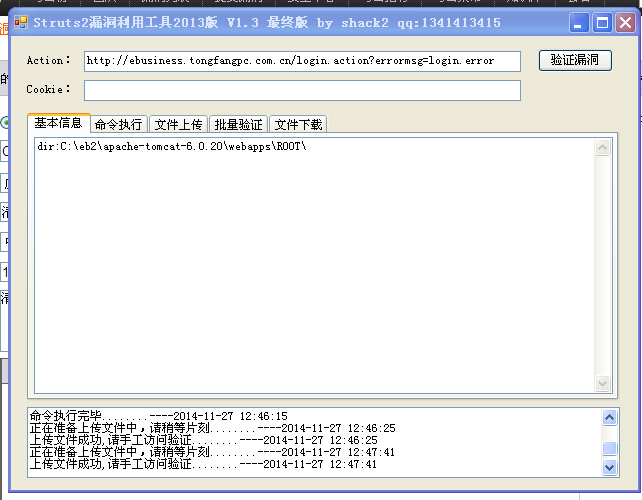The width and height of the screenshot is (642, 500).
Task: Click log line 命令执行完毕 12:46:15
Action: point(158,416)
